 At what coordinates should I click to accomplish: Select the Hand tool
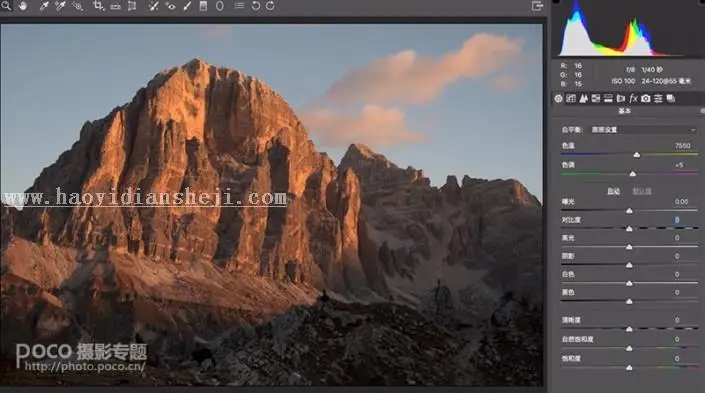coord(23,6)
